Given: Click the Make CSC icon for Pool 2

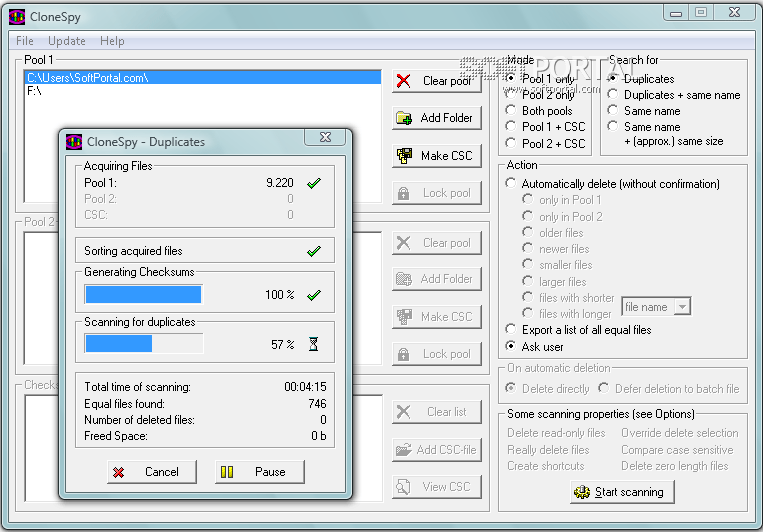Looking at the screenshot, I should pyautogui.click(x=404, y=317).
